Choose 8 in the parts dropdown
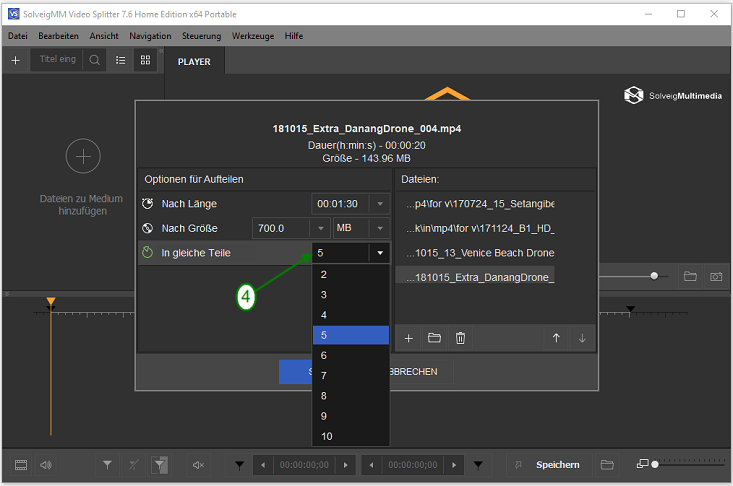This screenshot has width=733, height=486. coord(351,396)
